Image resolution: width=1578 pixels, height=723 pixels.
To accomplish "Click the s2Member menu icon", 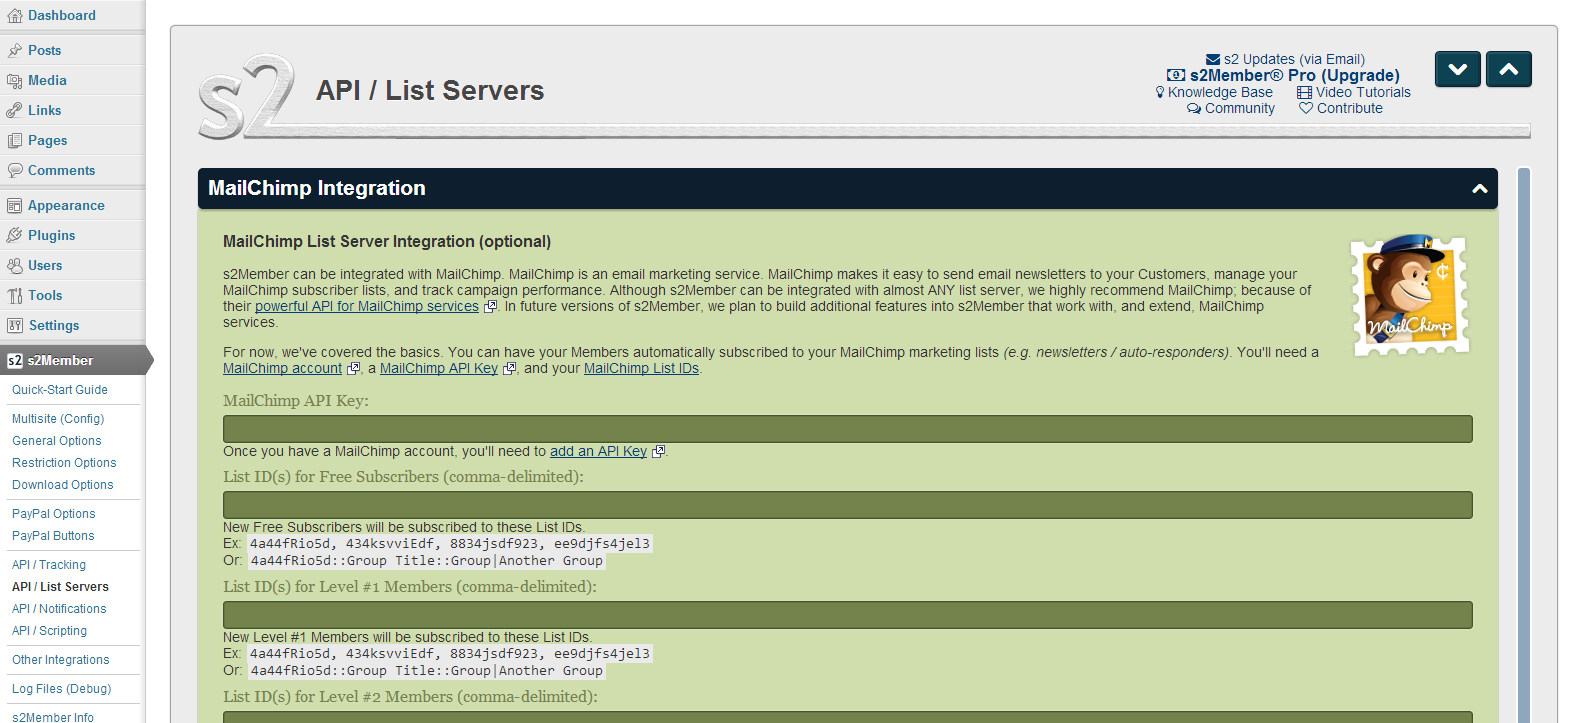I will point(15,360).
